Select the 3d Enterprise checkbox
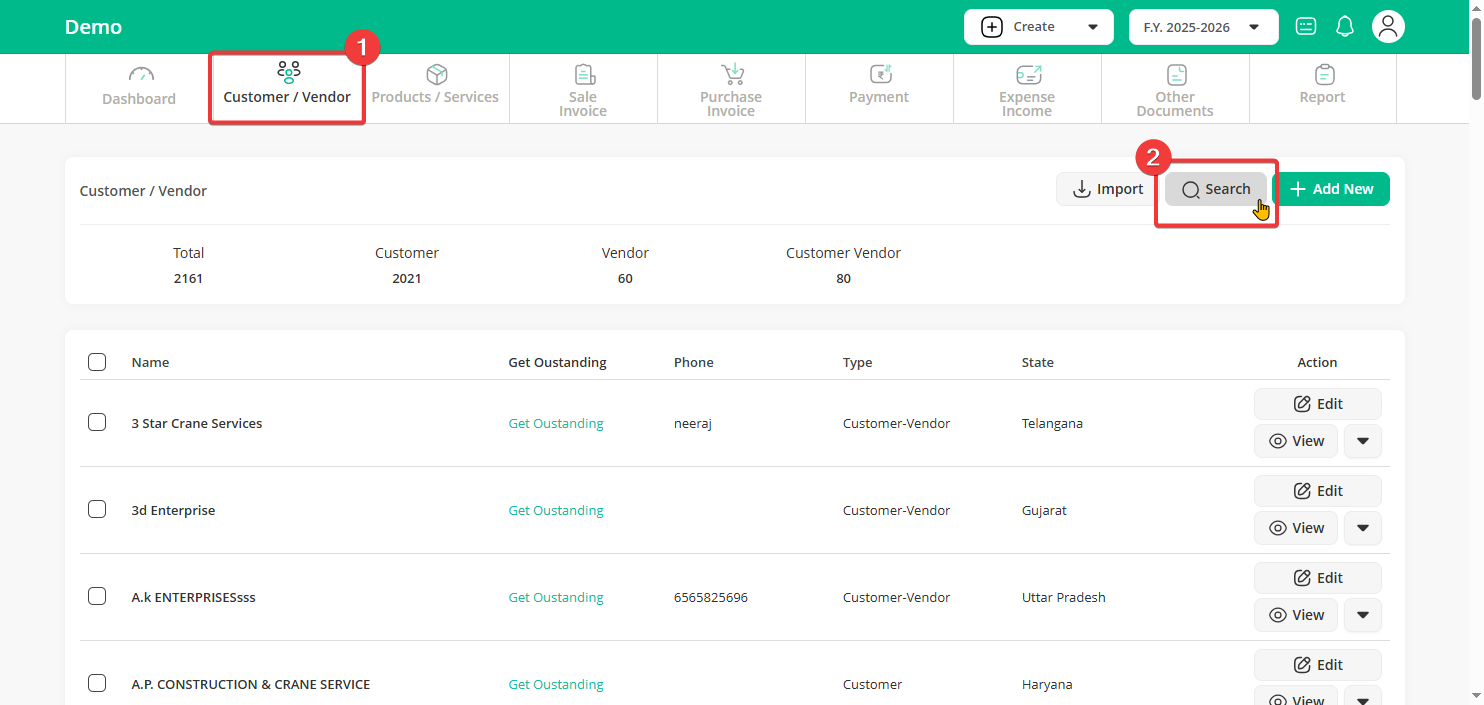 click(97, 509)
